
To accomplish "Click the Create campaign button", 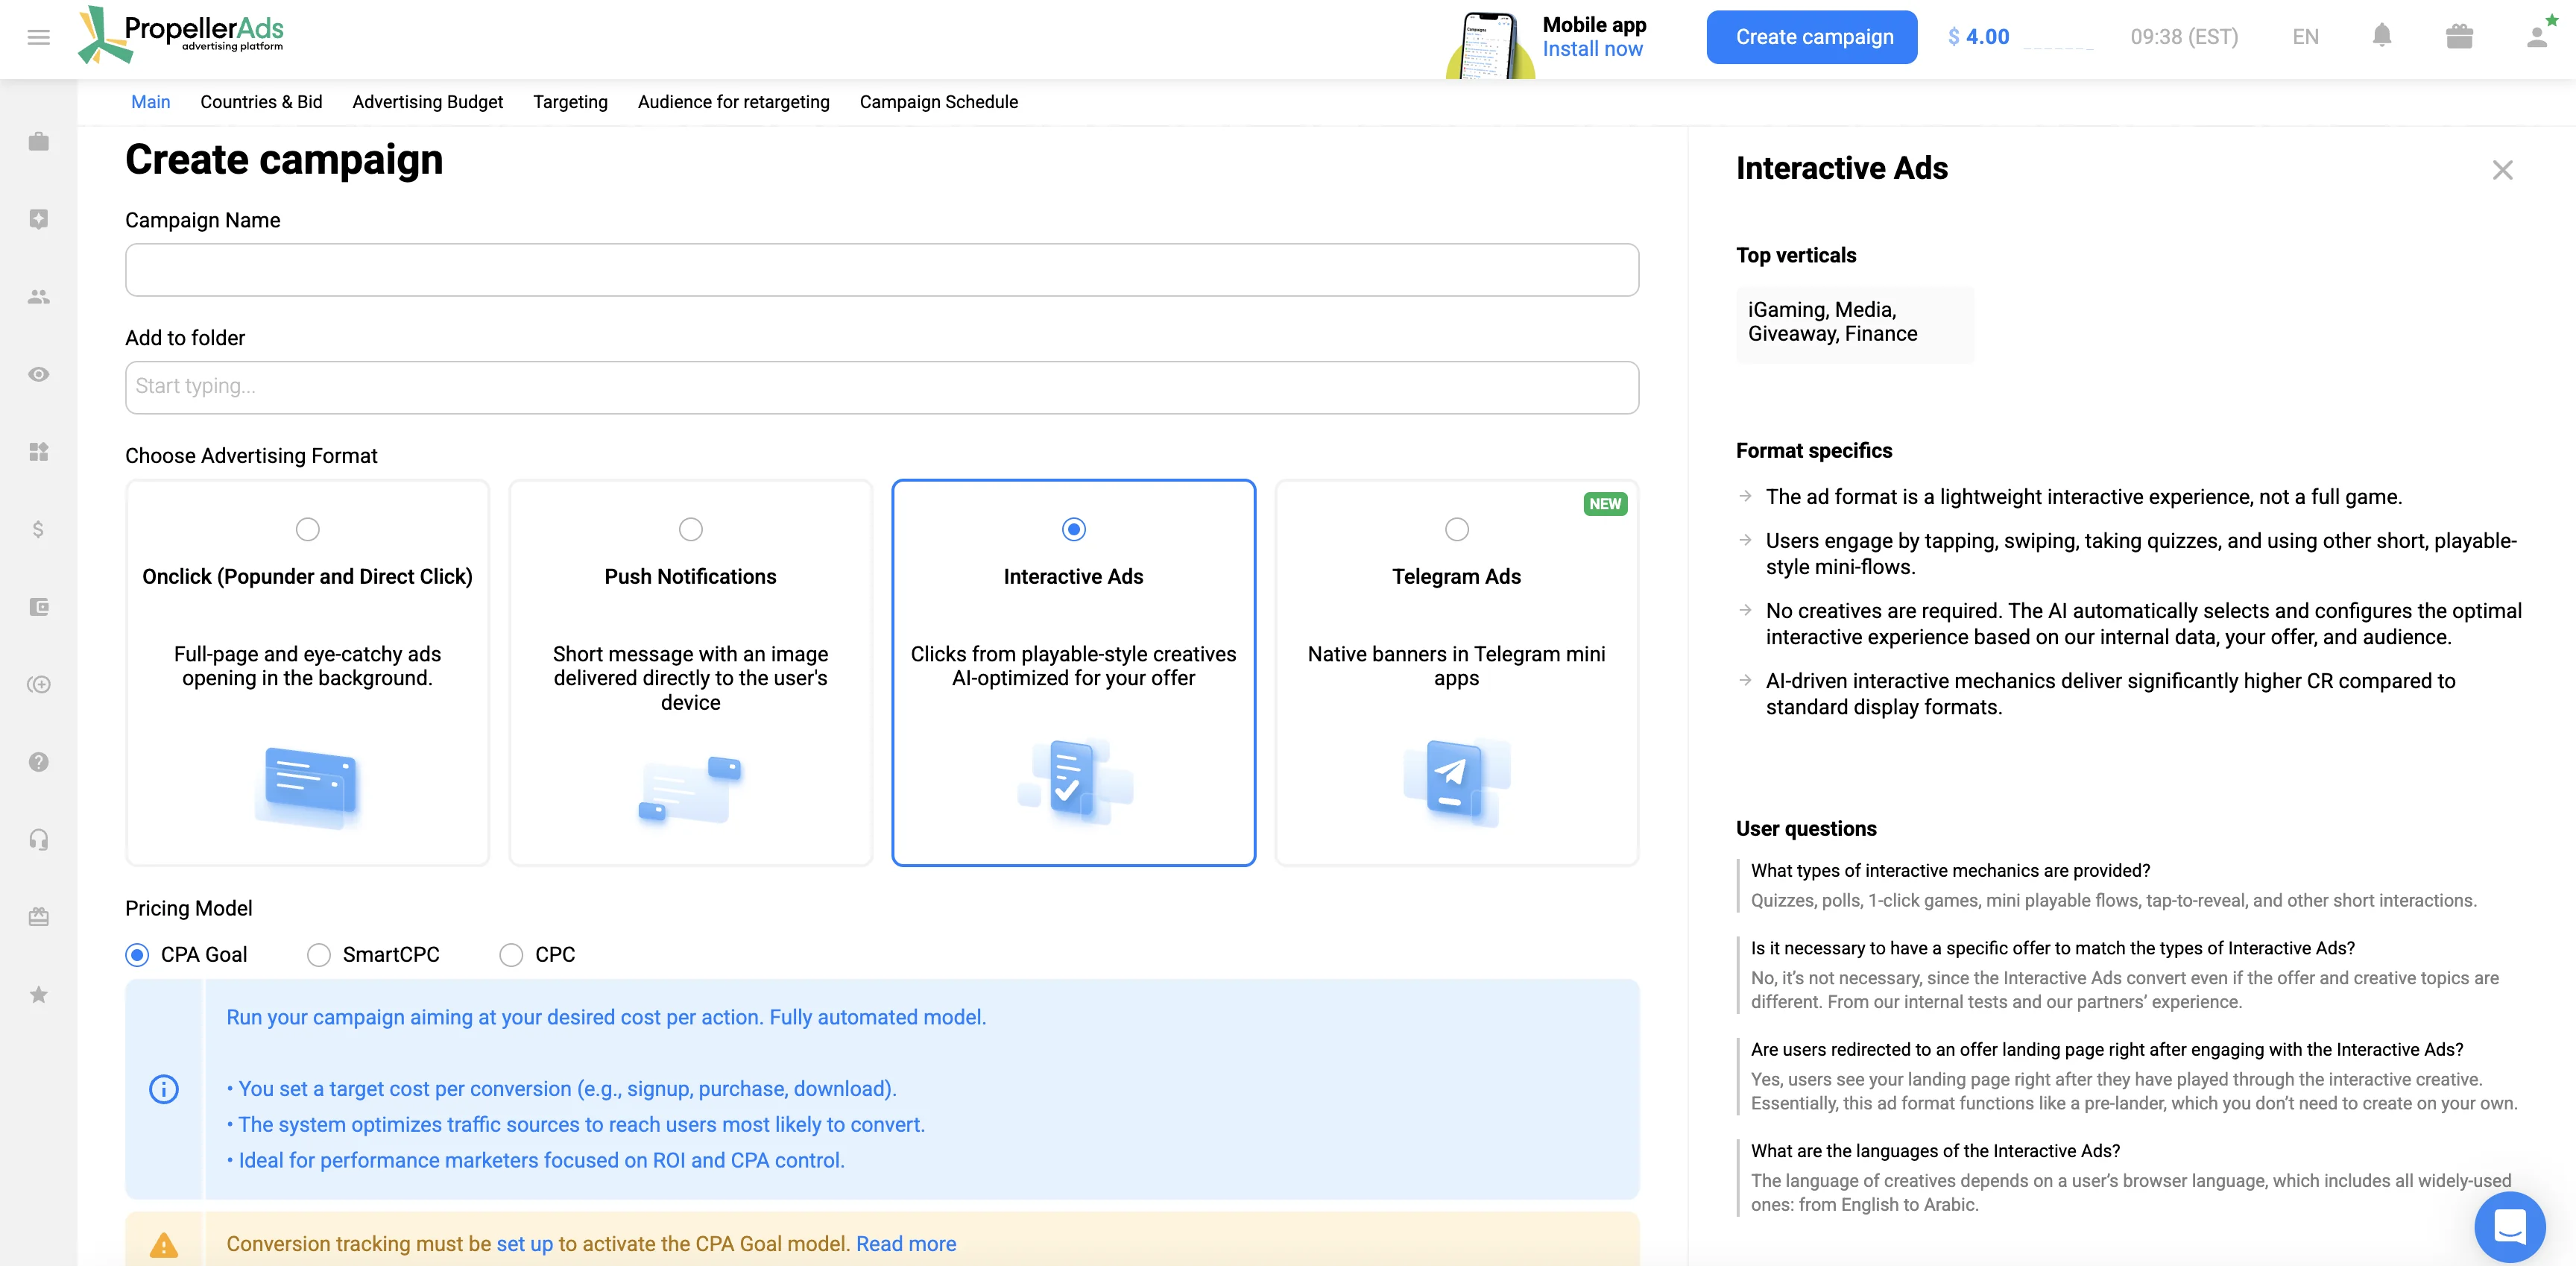I will (1812, 37).
